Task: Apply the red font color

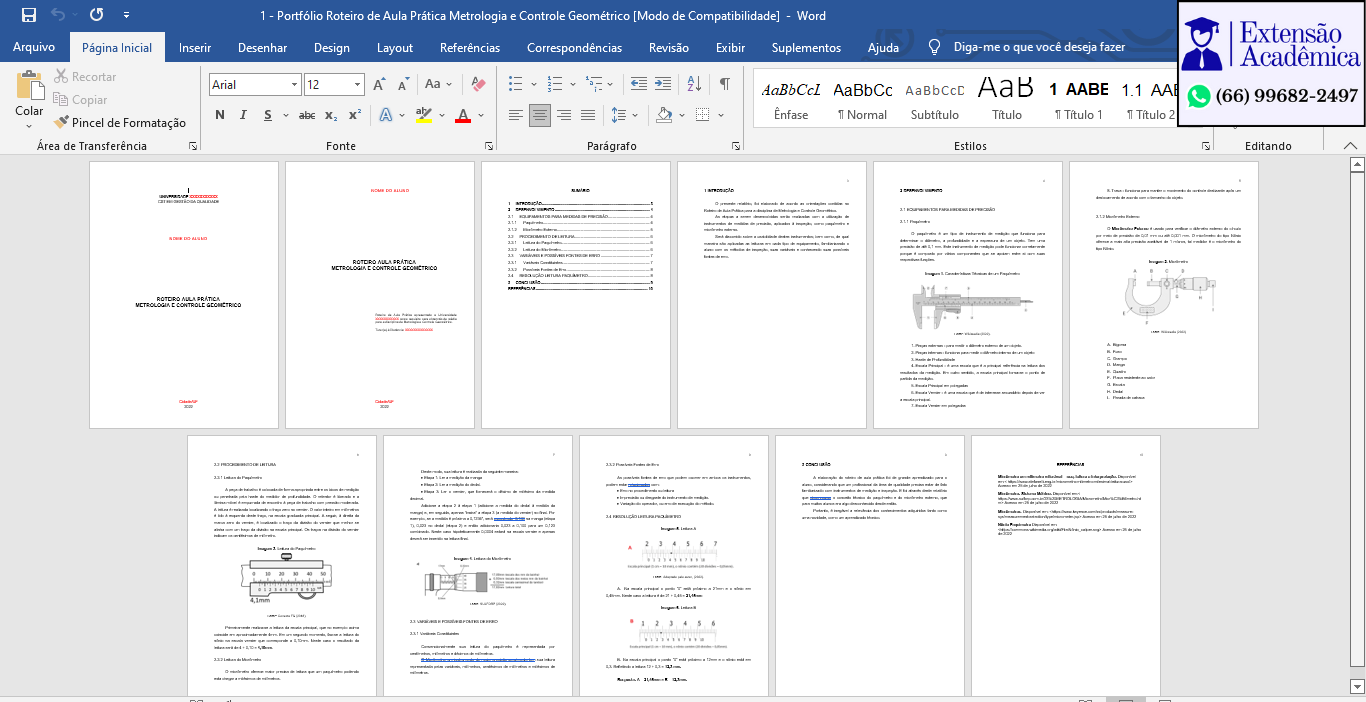Action: pyautogui.click(x=462, y=115)
